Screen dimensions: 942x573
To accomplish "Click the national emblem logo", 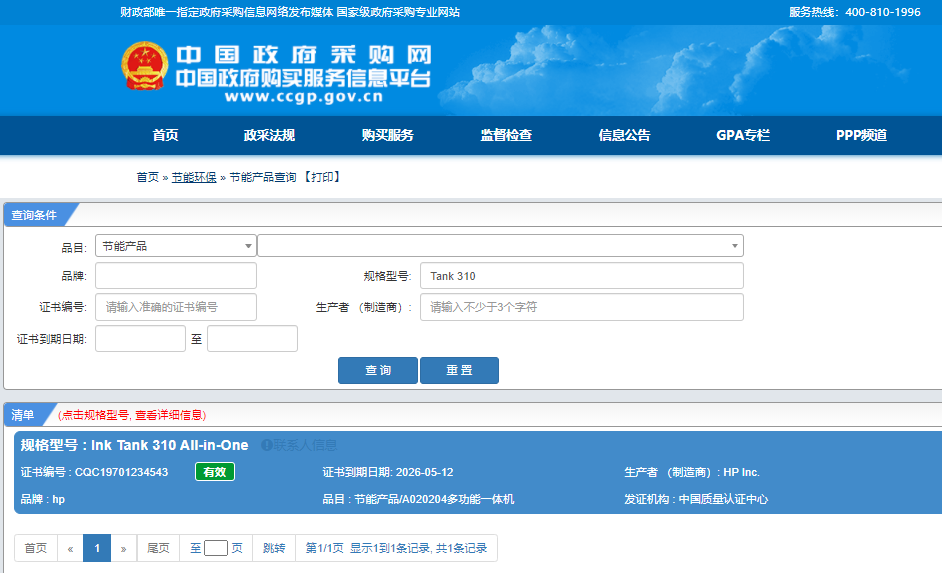I will (145, 66).
